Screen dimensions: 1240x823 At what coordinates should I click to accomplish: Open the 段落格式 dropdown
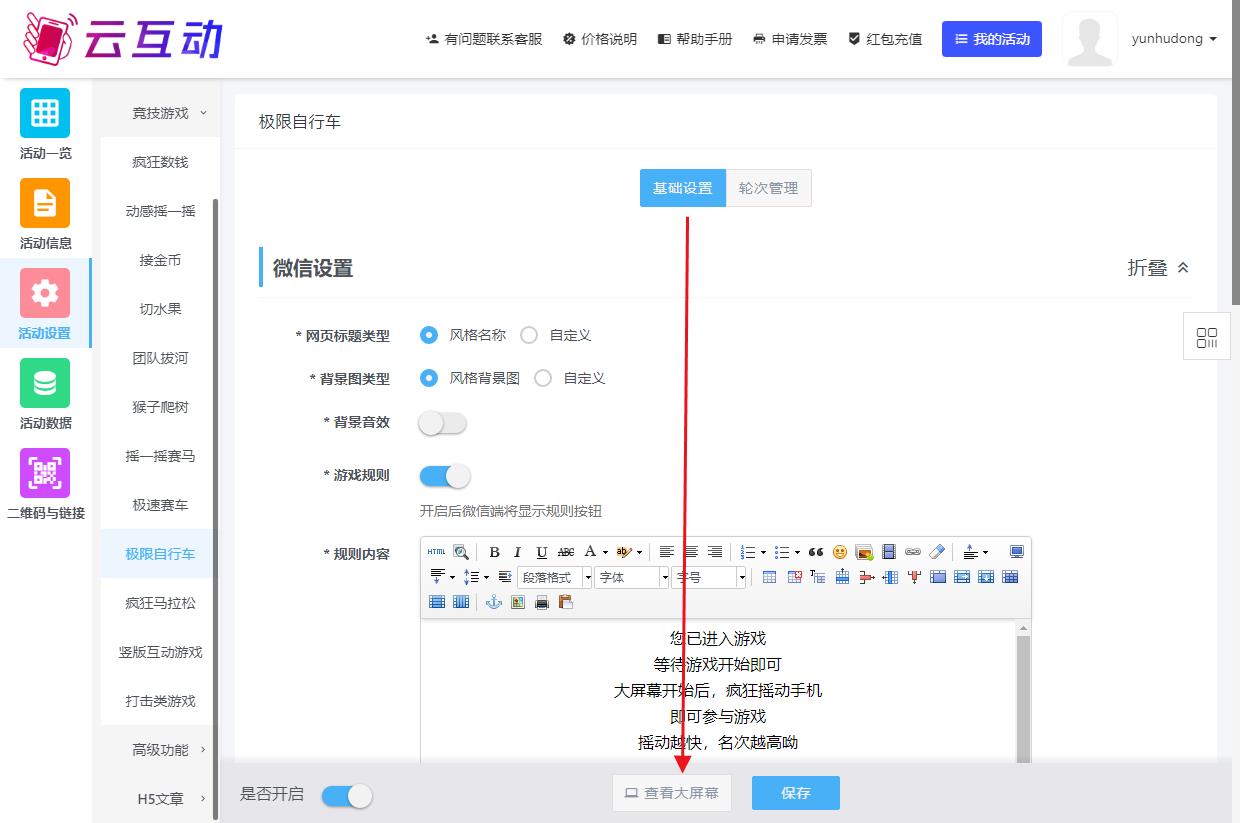coord(555,577)
